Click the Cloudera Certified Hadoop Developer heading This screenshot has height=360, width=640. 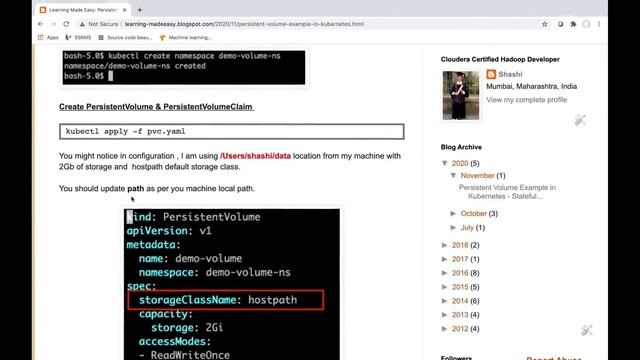click(500, 59)
